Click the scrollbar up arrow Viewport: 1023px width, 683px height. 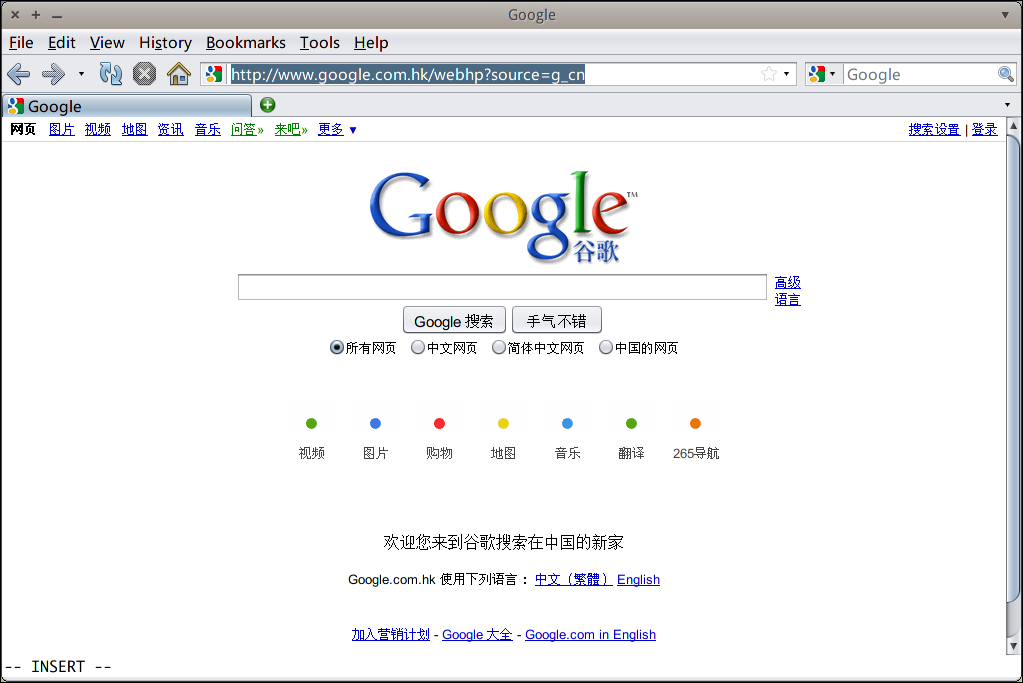tap(1013, 125)
